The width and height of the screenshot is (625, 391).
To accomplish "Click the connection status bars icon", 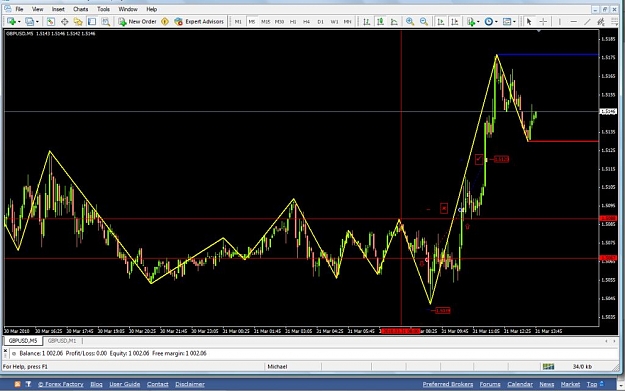I will [x=548, y=366].
